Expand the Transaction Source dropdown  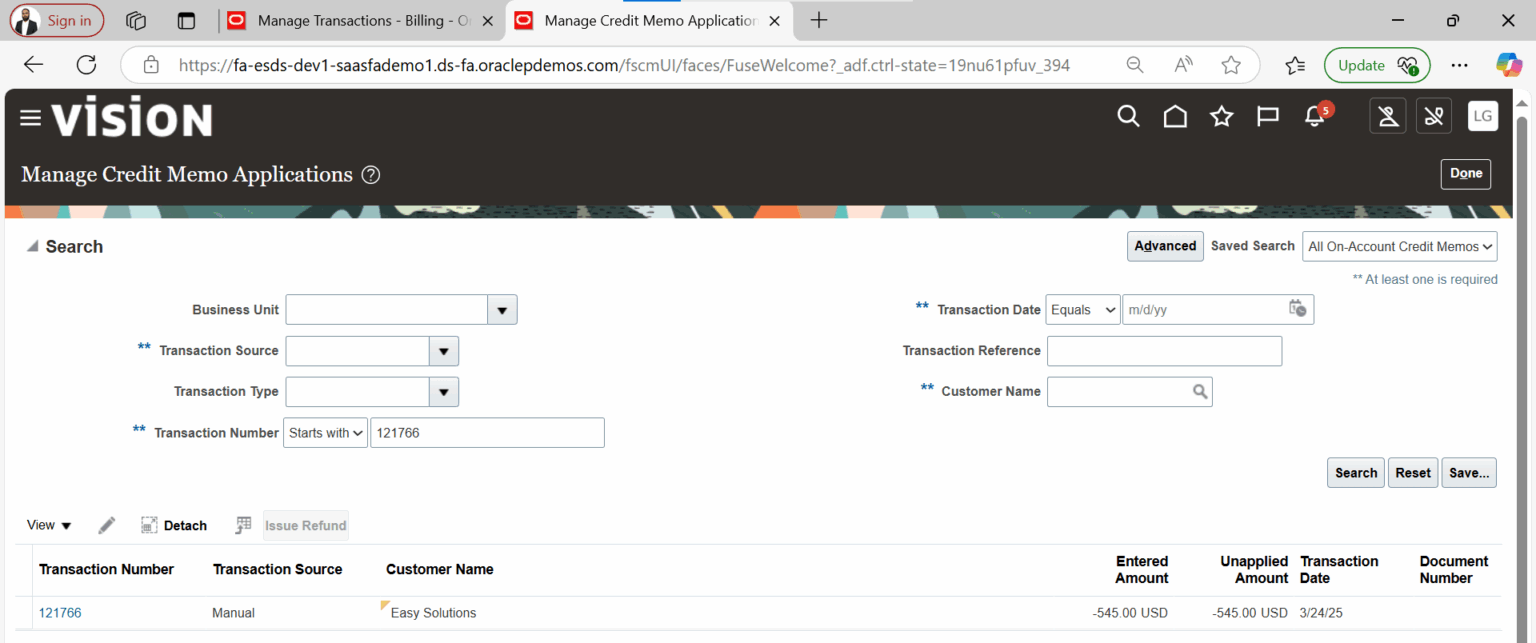(443, 350)
